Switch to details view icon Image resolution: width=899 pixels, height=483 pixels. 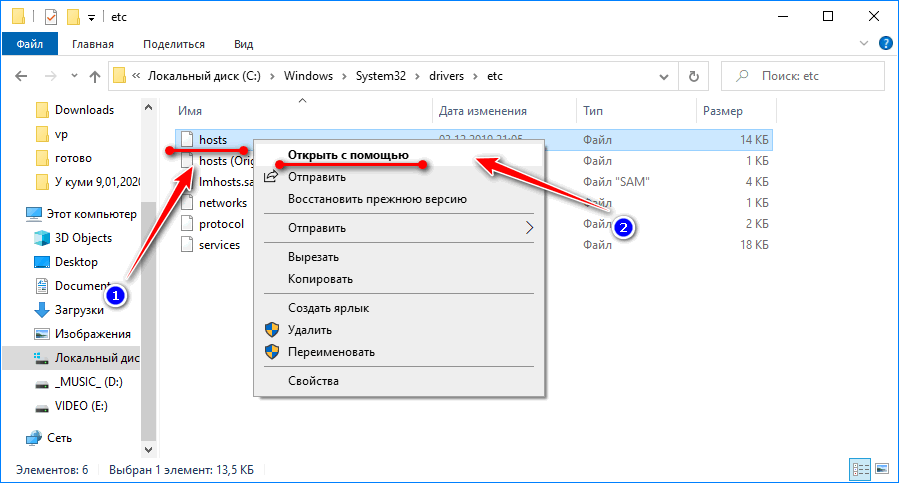[859, 469]
